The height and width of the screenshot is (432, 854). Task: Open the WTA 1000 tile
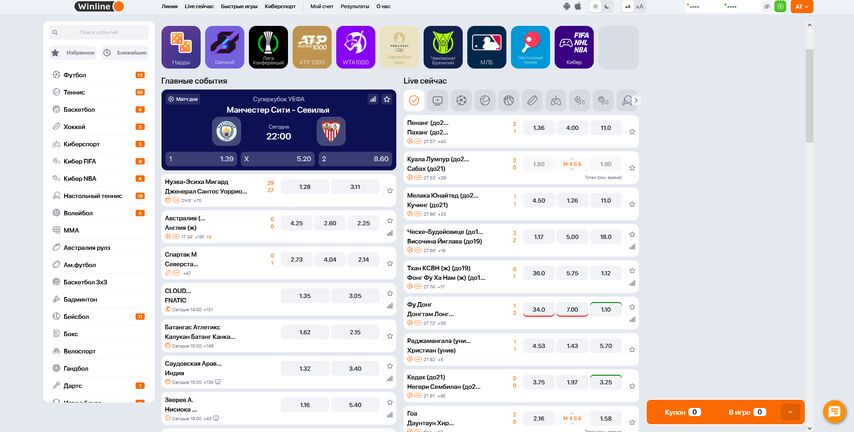(355, 47)
